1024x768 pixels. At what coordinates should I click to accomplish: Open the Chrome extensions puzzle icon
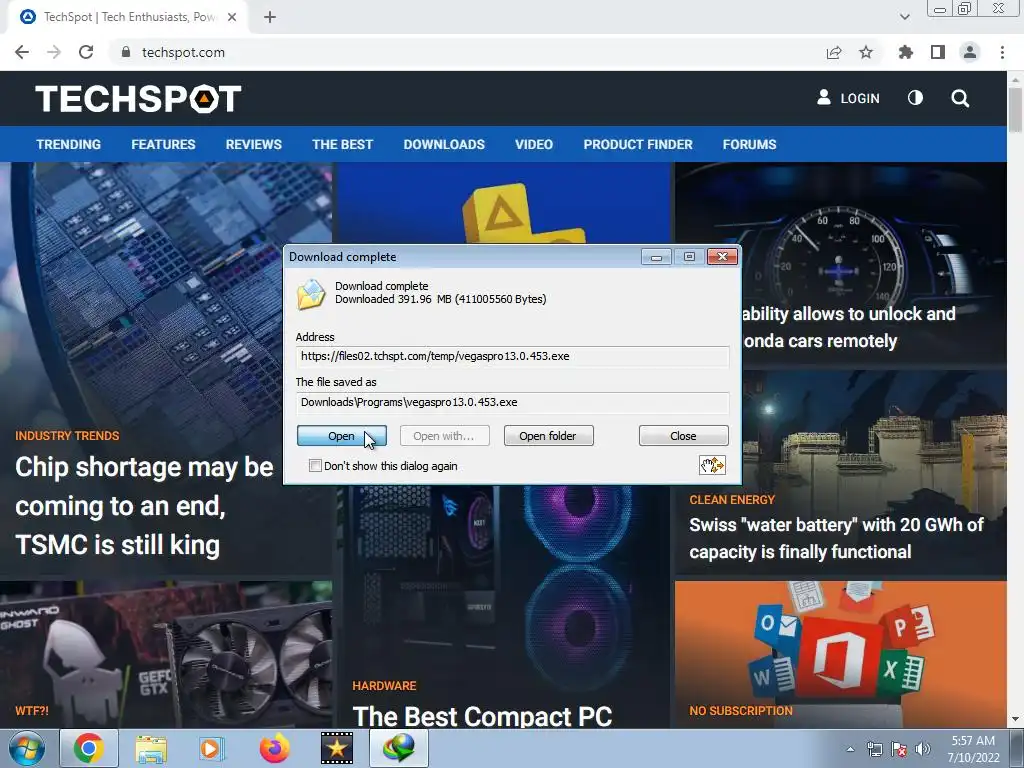point(905,52)
